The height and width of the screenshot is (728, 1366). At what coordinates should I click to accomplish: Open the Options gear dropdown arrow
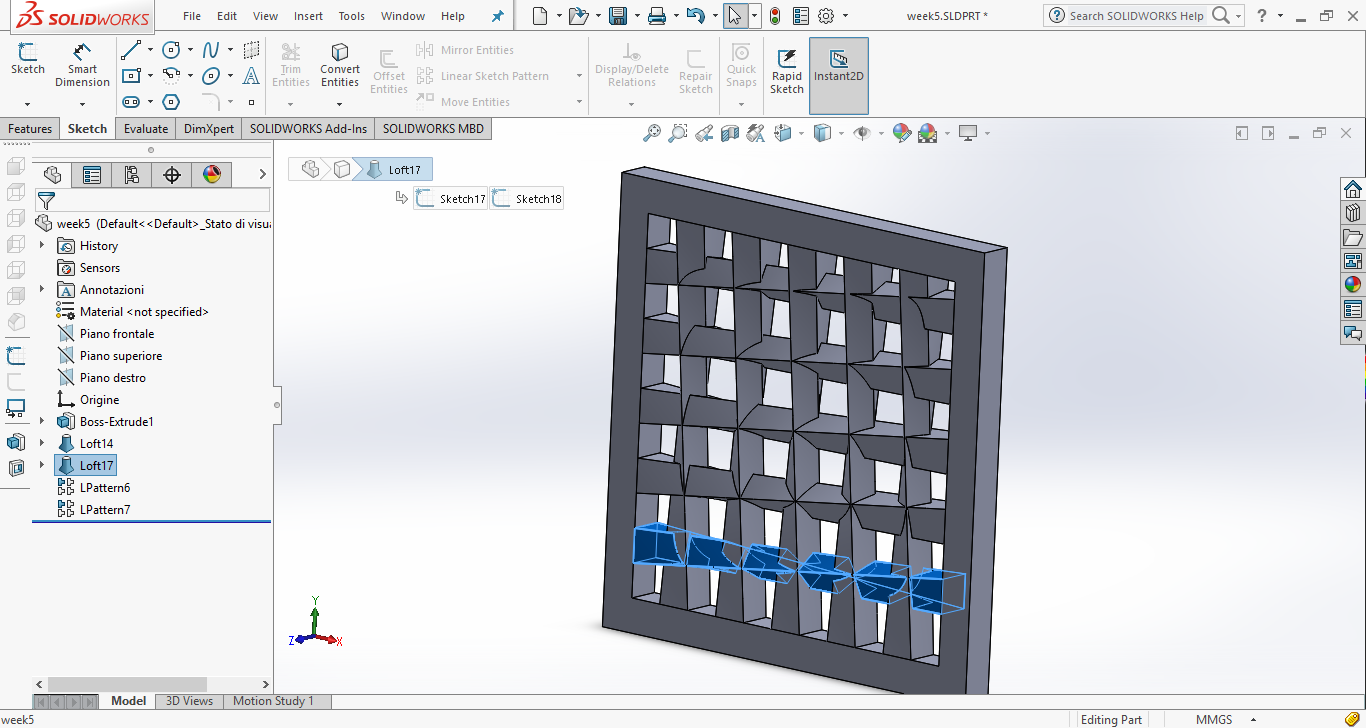(x=846, y=16)
